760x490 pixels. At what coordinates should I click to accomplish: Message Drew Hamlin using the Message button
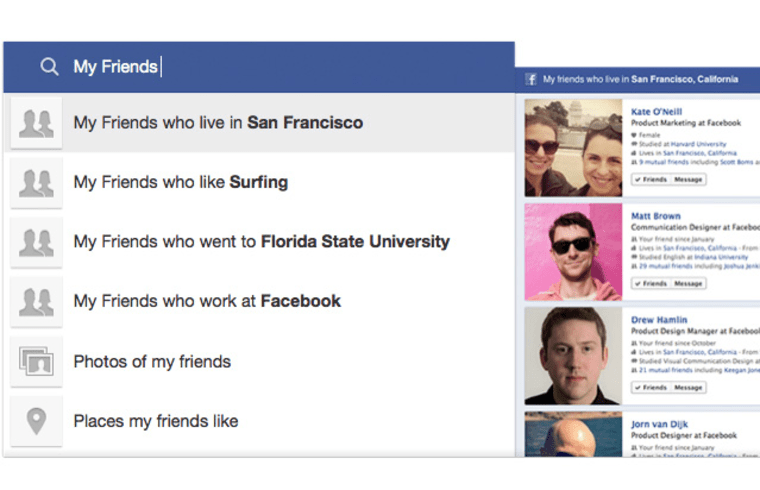pyautogui.click(x=688, y=388)
